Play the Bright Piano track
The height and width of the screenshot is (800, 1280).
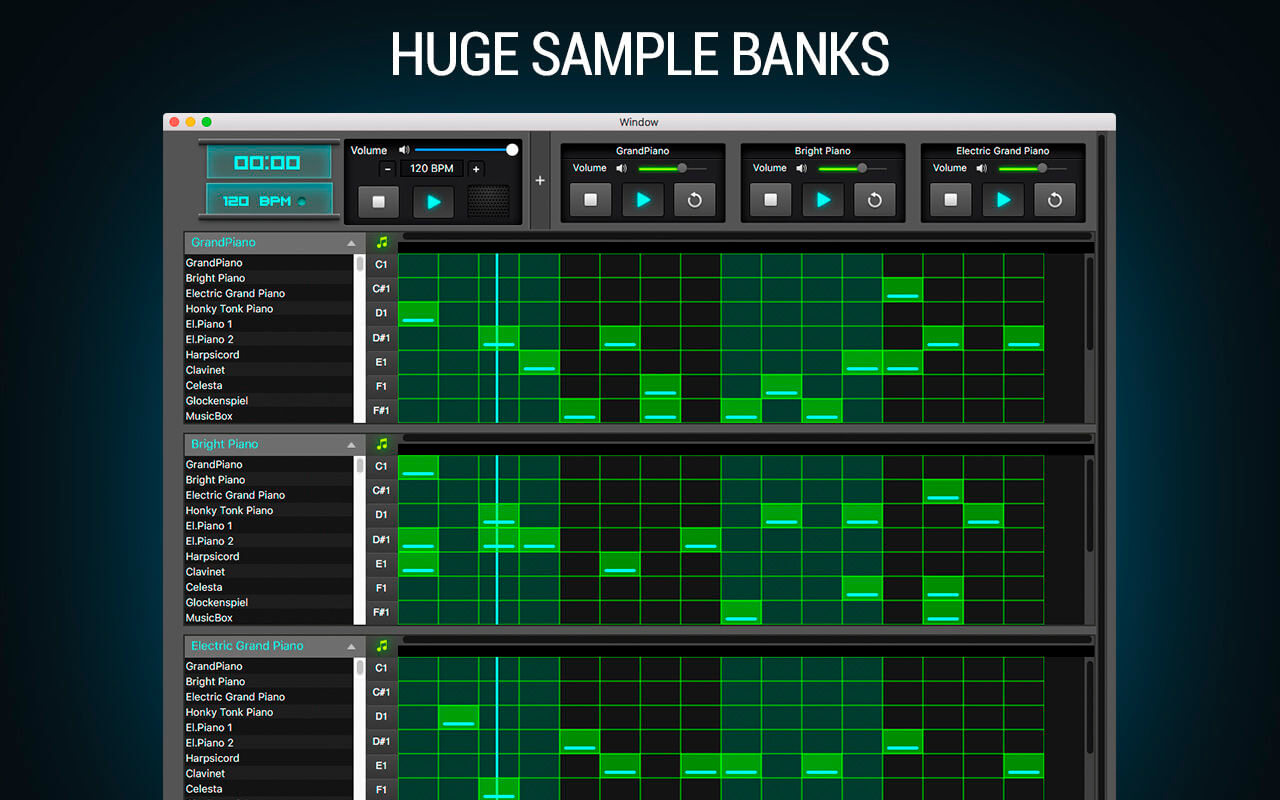click(x=823, y=200)
